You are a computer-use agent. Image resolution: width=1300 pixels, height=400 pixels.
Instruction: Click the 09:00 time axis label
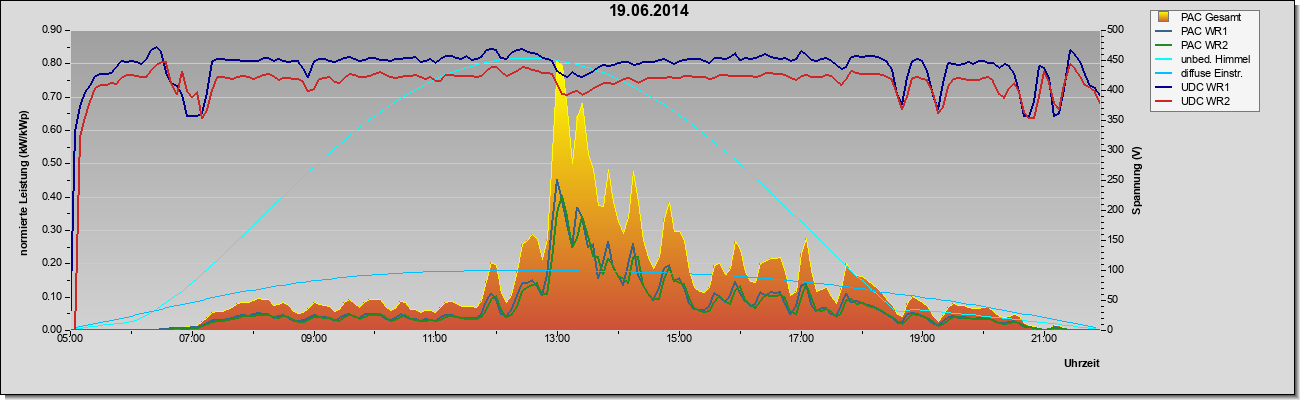click(313, 339)
